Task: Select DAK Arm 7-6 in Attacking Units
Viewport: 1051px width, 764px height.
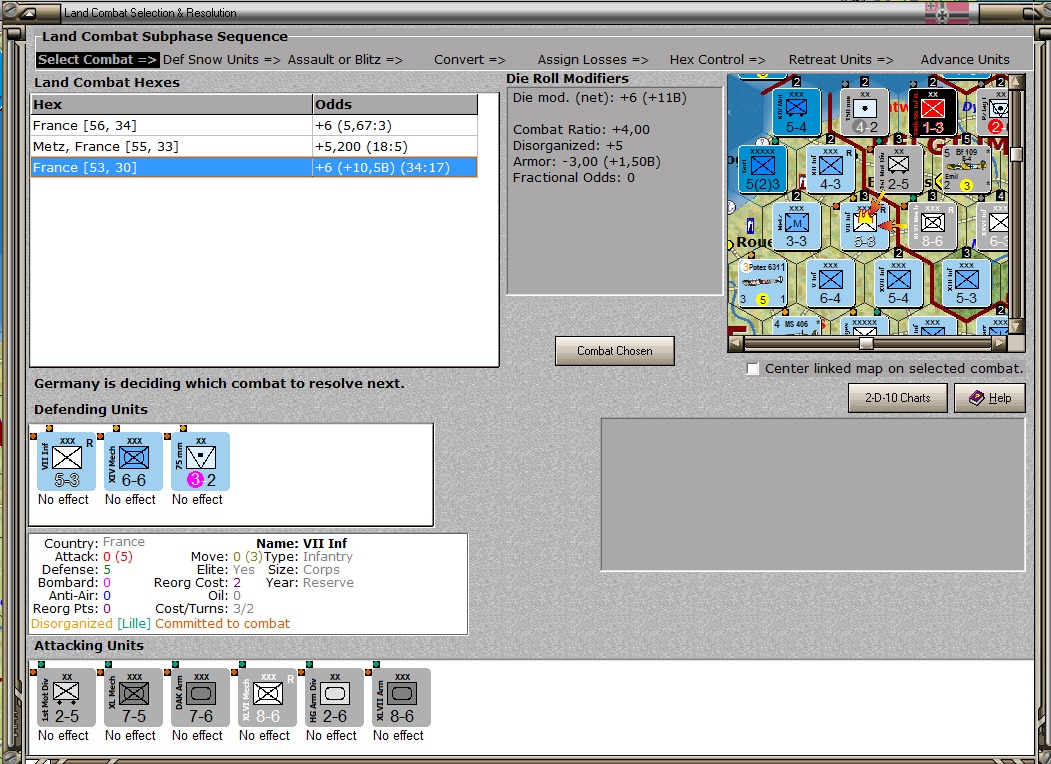Action: [x=200, y=698]
